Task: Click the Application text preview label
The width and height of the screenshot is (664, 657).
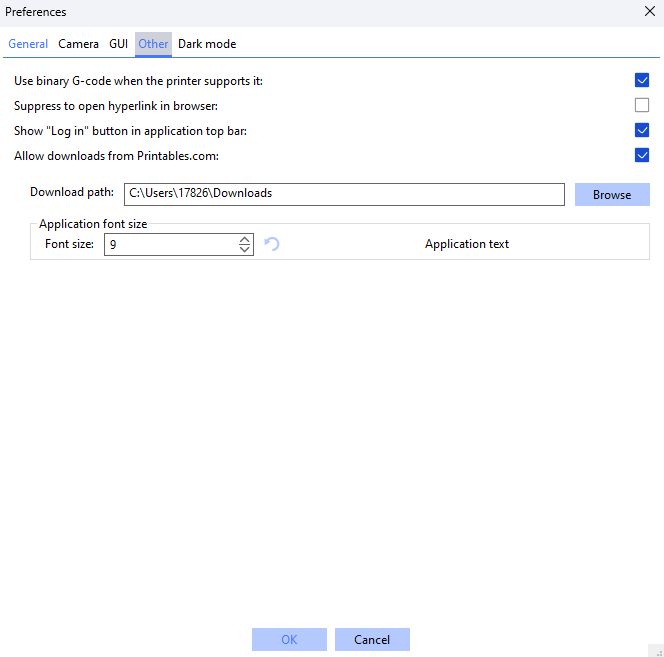Action: [467, 244]
